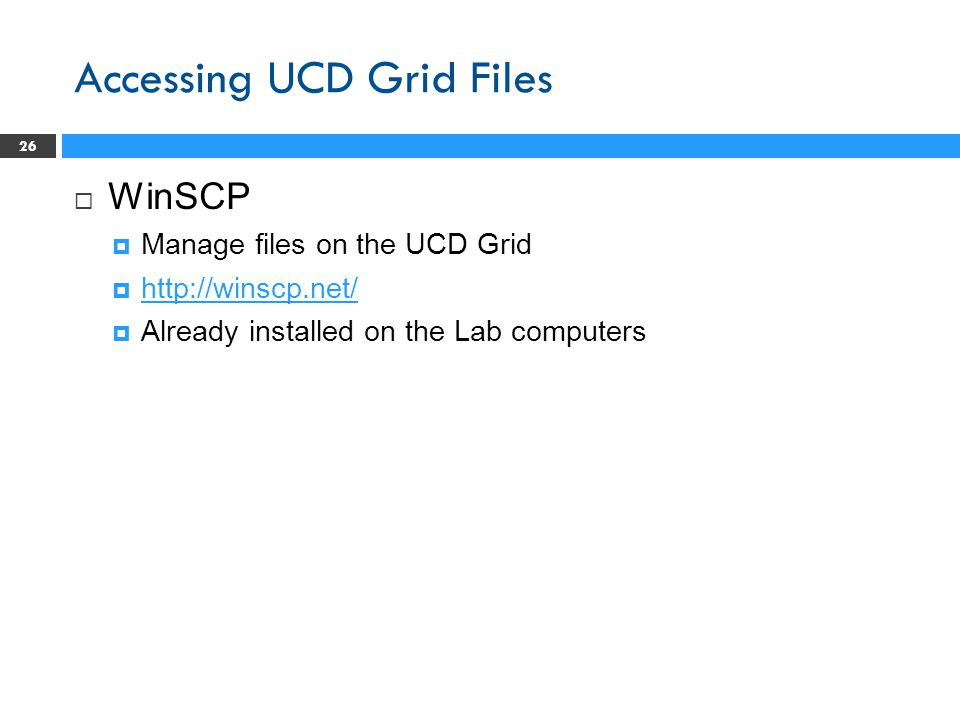
Task: Select the WinSCP heading text
Action: click(179, 197)
